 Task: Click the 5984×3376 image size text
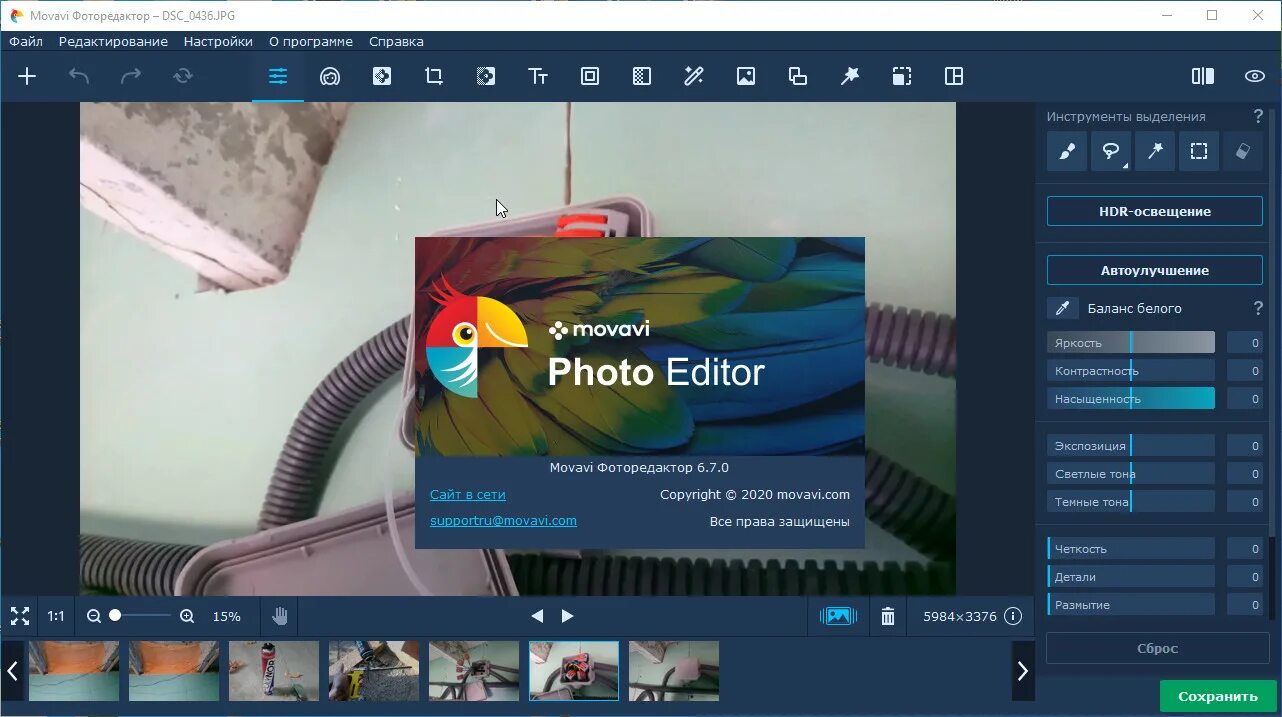tap(960, 616)
